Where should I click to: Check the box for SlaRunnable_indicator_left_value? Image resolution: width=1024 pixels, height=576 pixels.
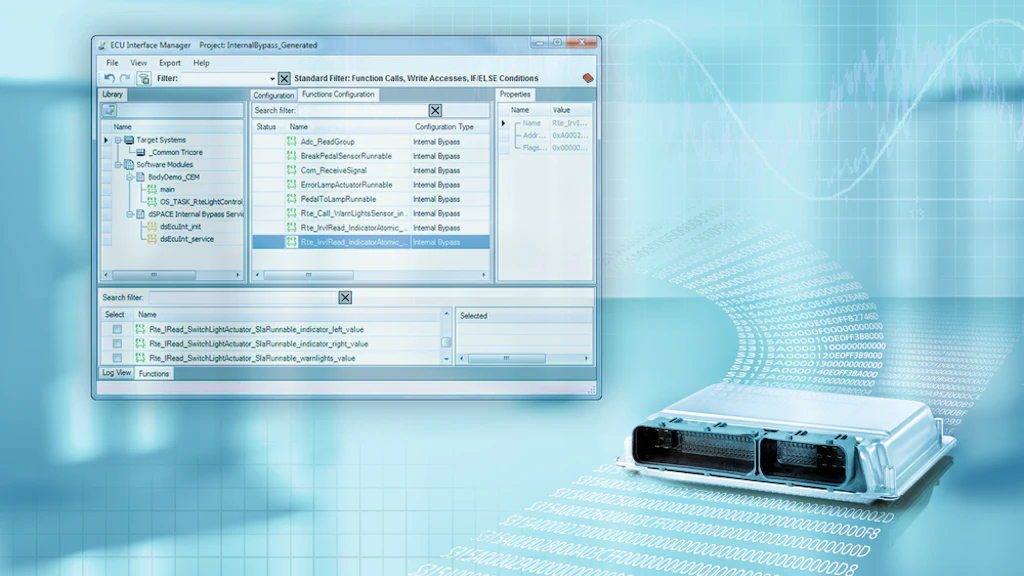[x=117, y=329]
